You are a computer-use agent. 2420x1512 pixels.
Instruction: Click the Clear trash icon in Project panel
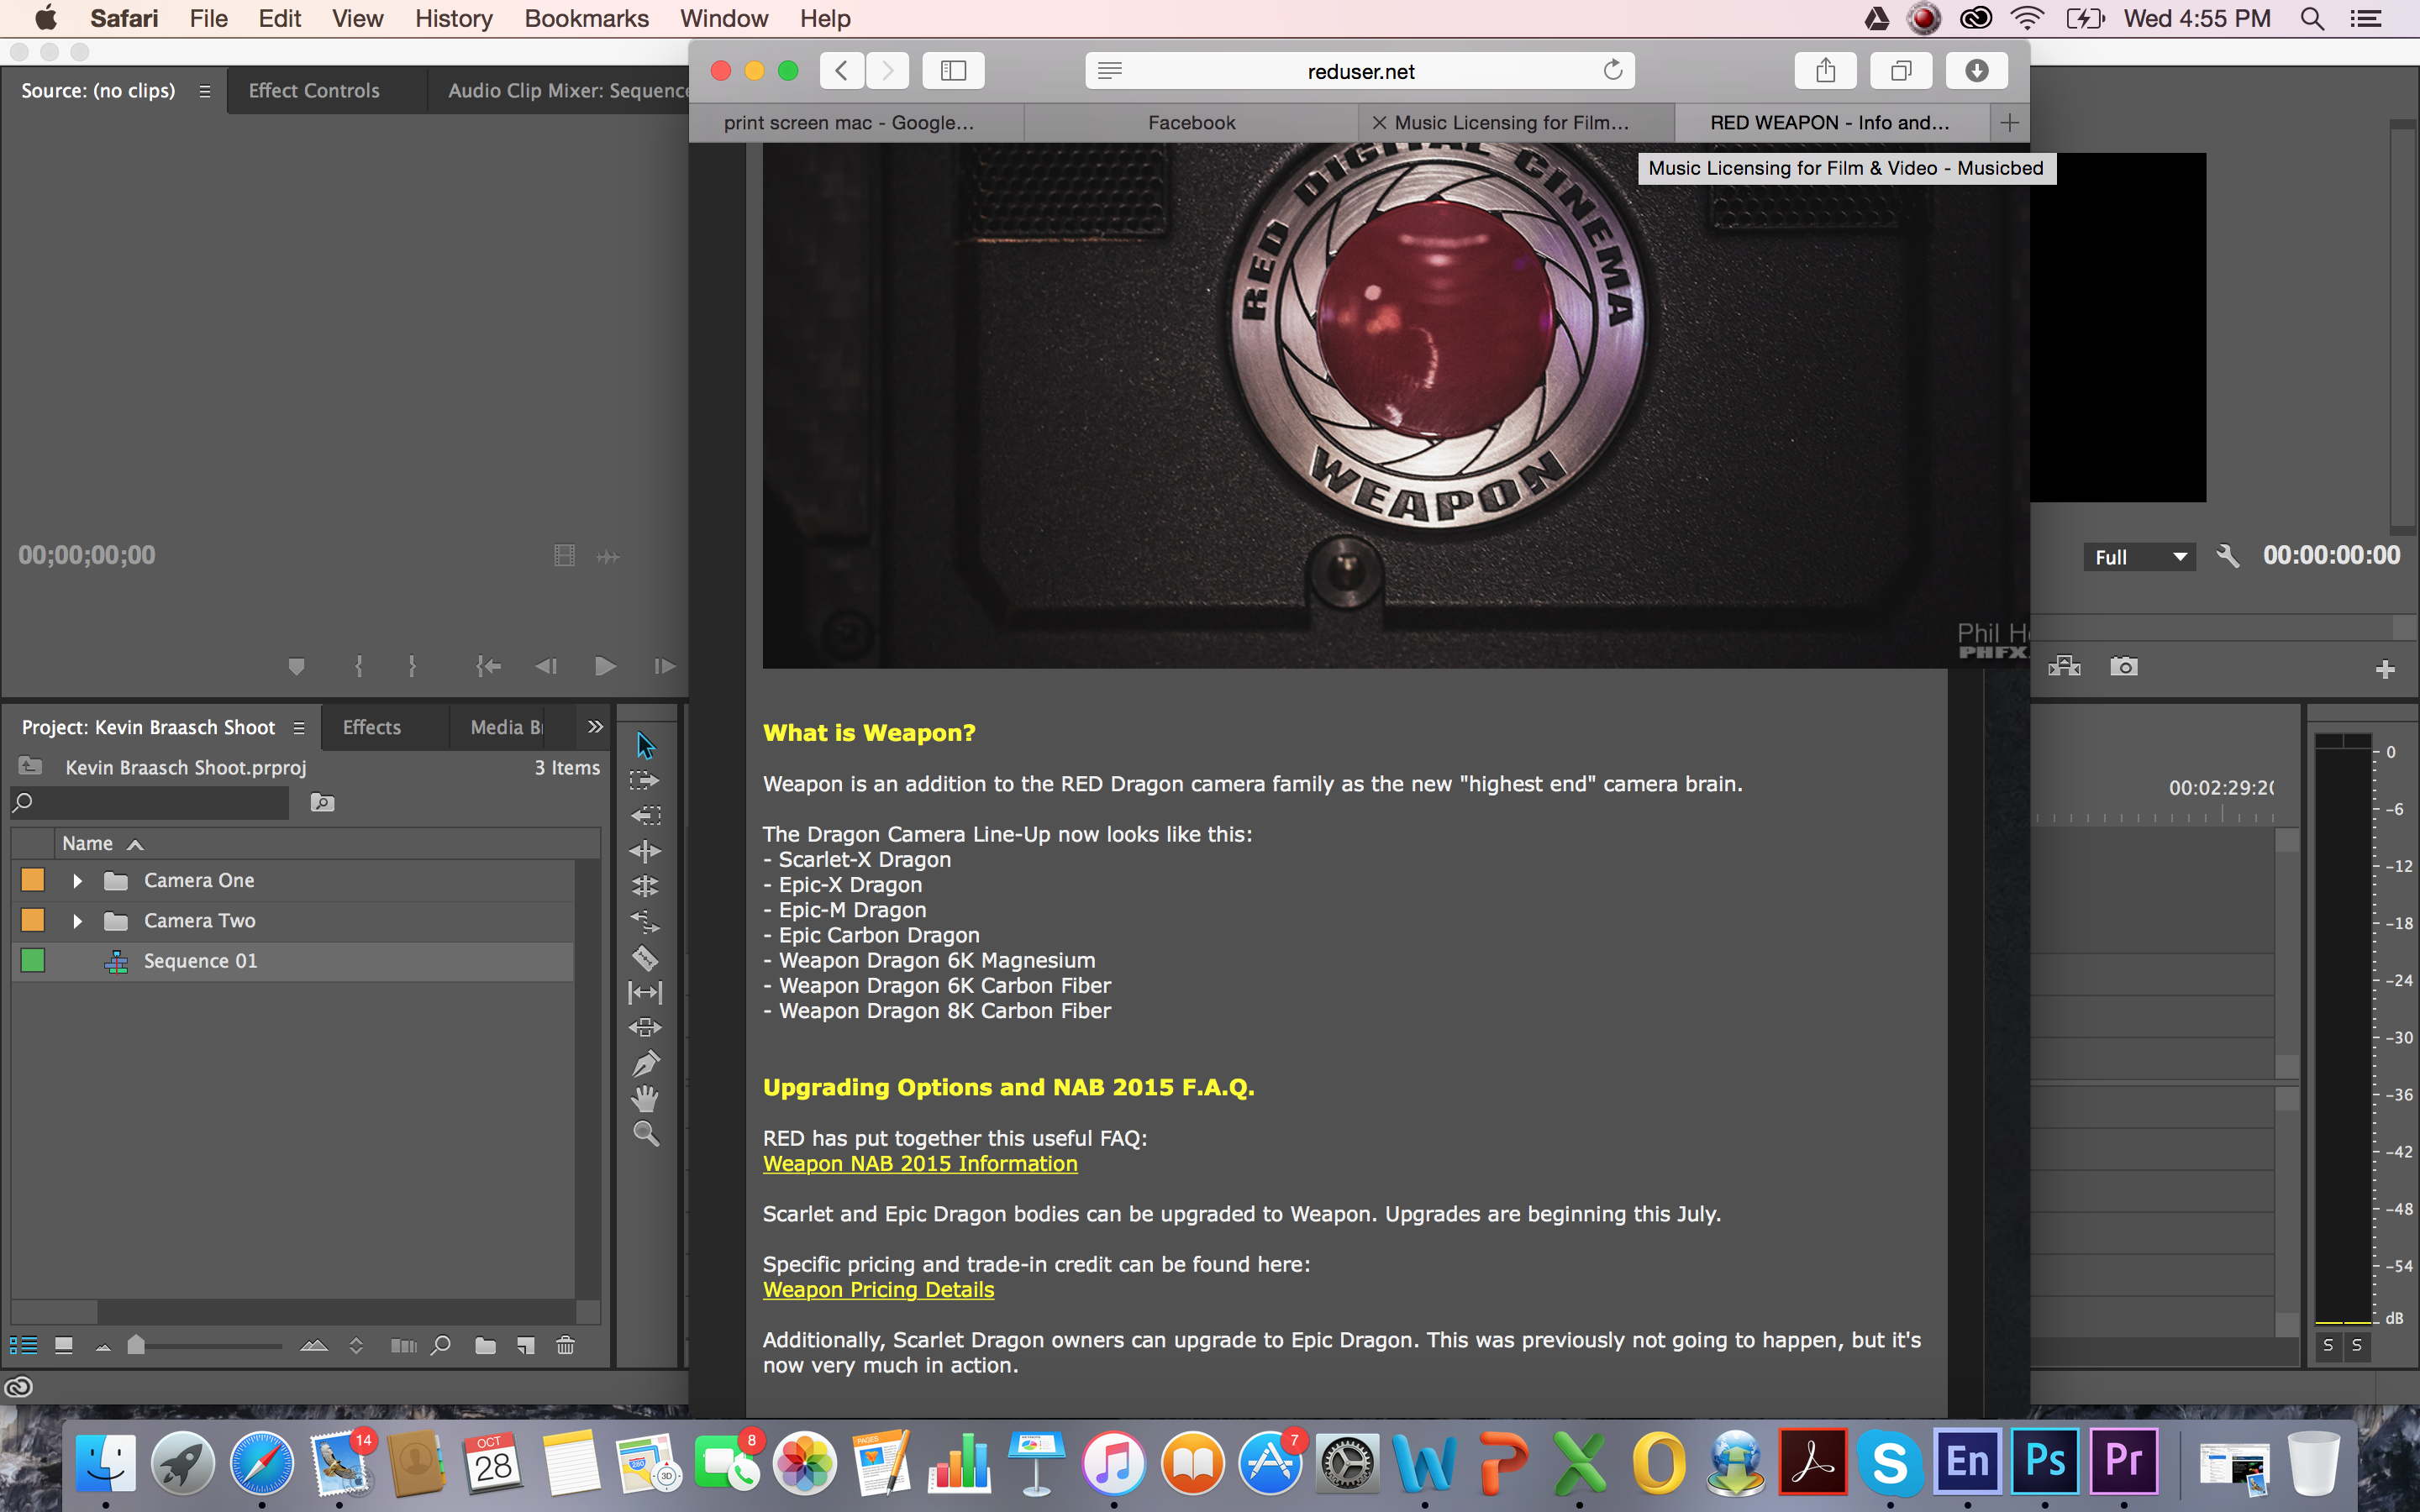(565, 1345)
